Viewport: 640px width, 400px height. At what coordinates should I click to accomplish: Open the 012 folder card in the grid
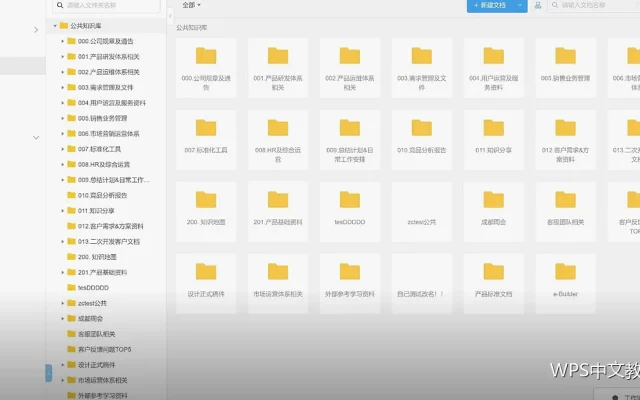(566, 140)
